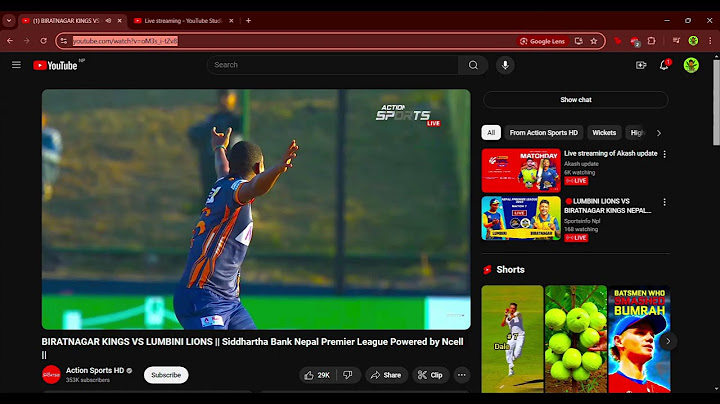Click the search magnifier button

point(473,65)
